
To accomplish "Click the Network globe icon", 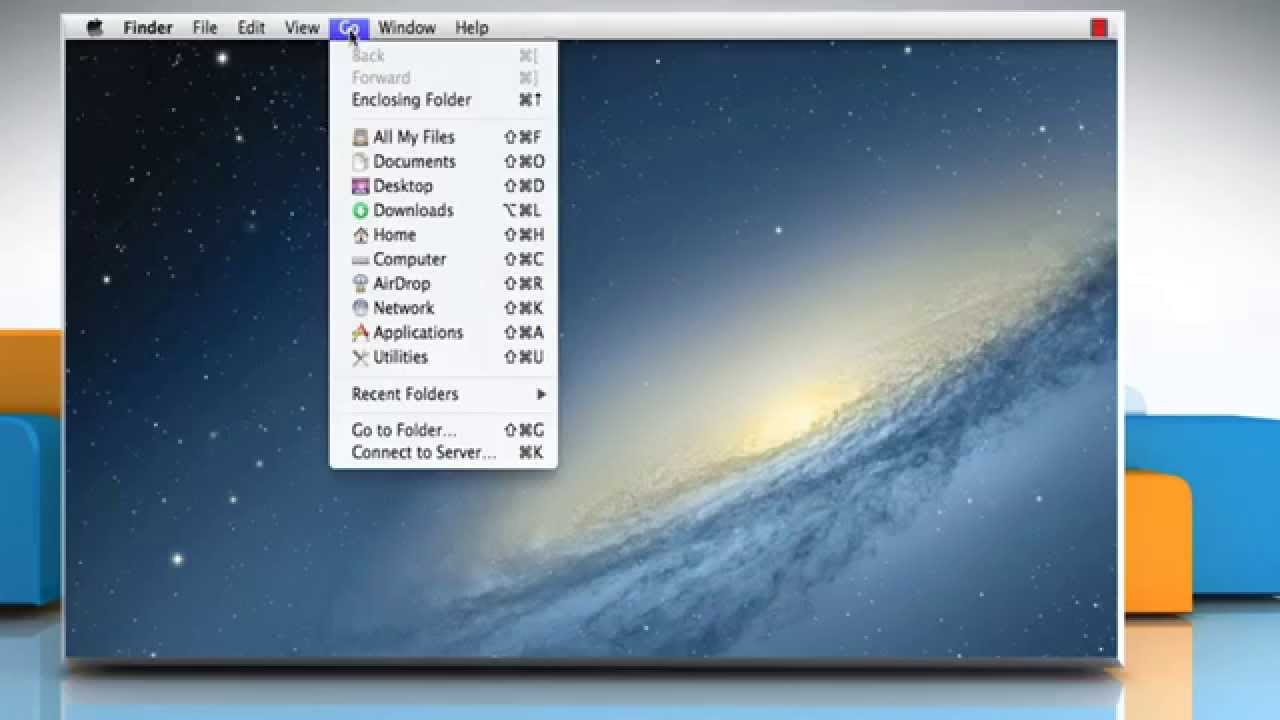I will (x=361, y=308).
